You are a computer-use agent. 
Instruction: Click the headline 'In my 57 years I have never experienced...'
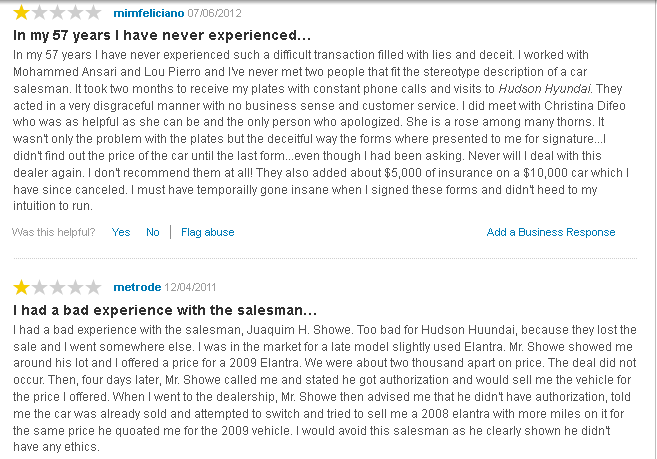click(x=162, y=35)
